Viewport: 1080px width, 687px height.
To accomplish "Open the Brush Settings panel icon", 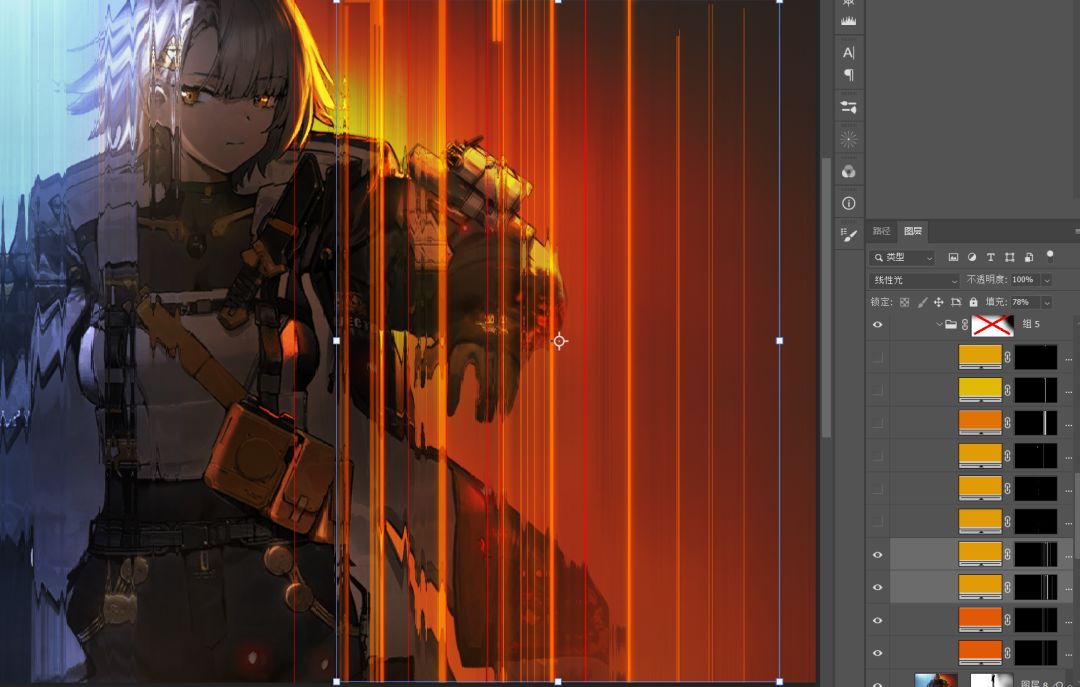I will tap(849, 236).
